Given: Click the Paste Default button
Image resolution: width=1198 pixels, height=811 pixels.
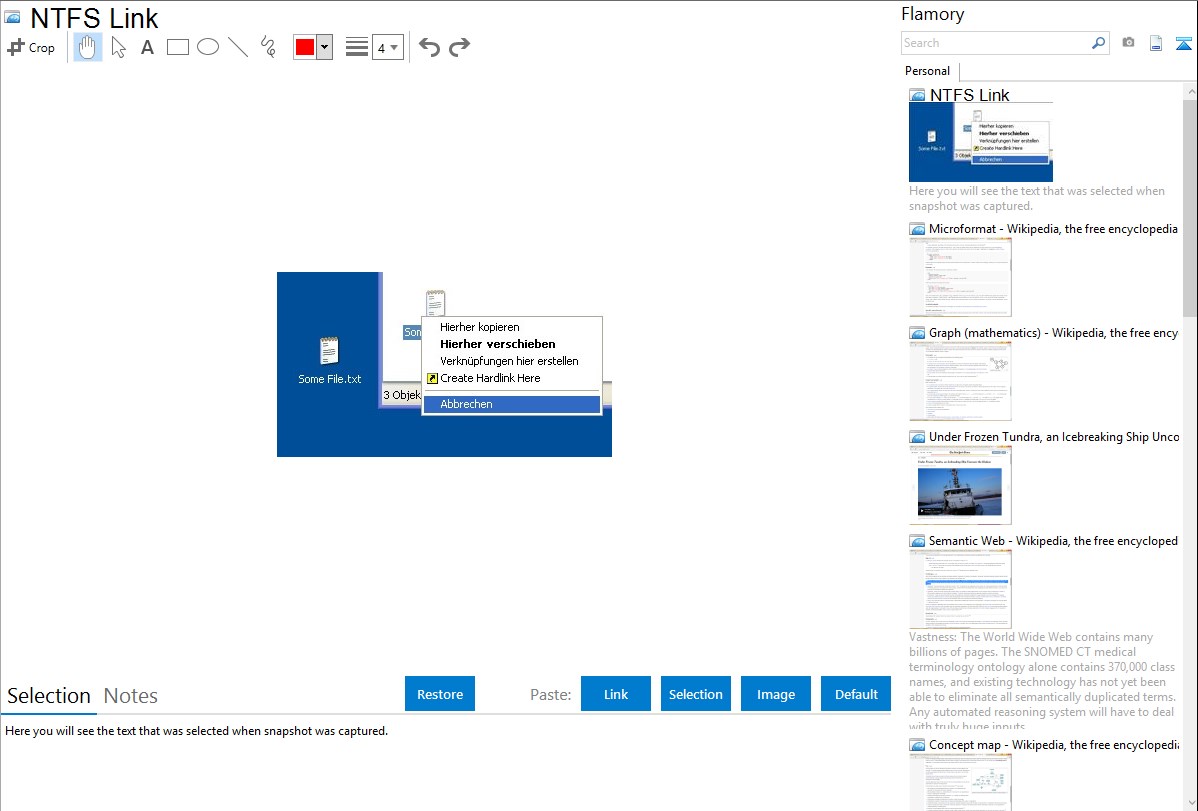Looking at the screenshot, I should (856, 694).
